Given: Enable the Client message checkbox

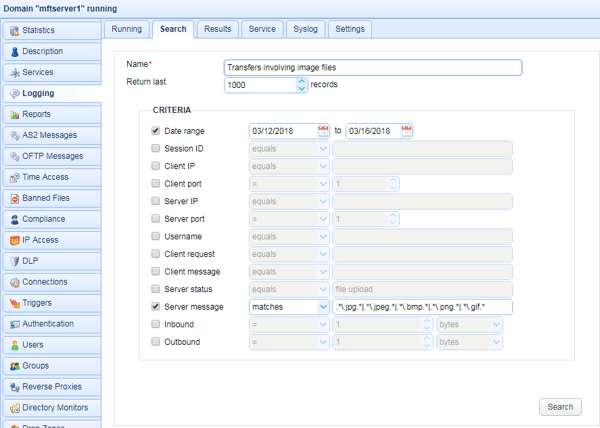Looking at the screenshot, I should pyautogui.click(x=155, y=271).
